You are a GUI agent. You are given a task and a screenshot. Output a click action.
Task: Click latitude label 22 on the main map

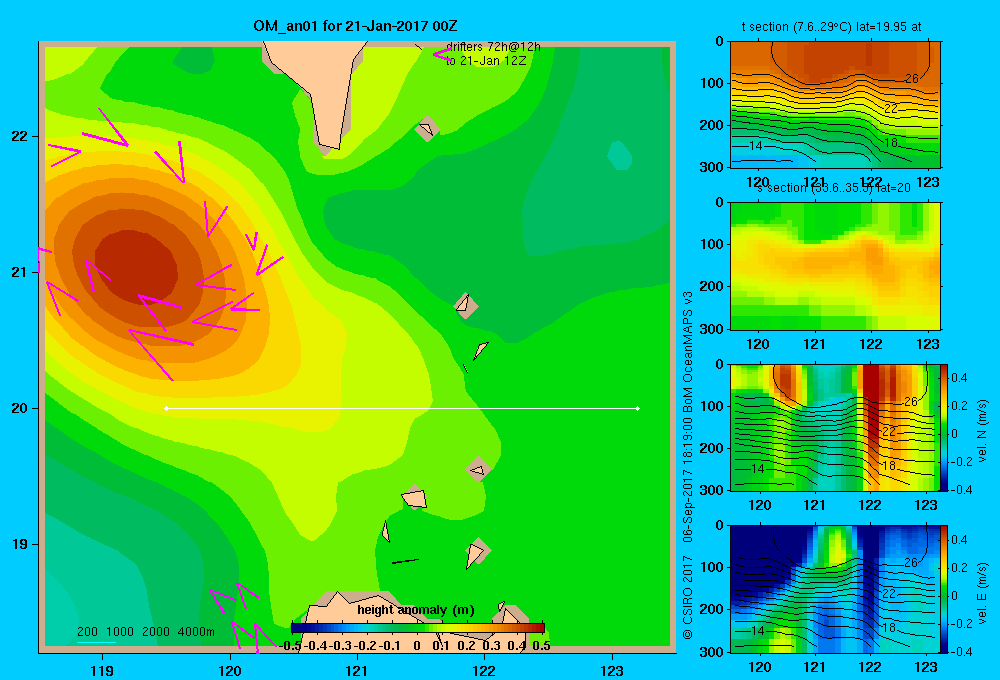coord(20,136)
